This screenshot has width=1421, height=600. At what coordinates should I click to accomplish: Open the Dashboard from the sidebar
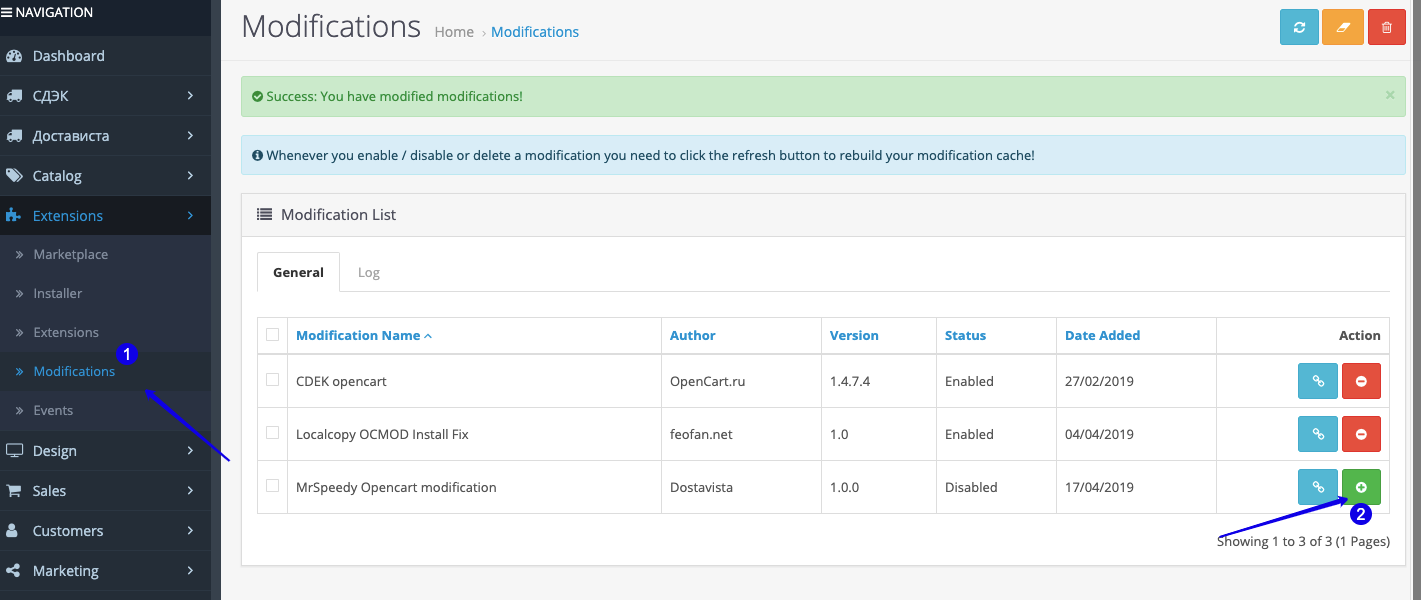(68, 56)
